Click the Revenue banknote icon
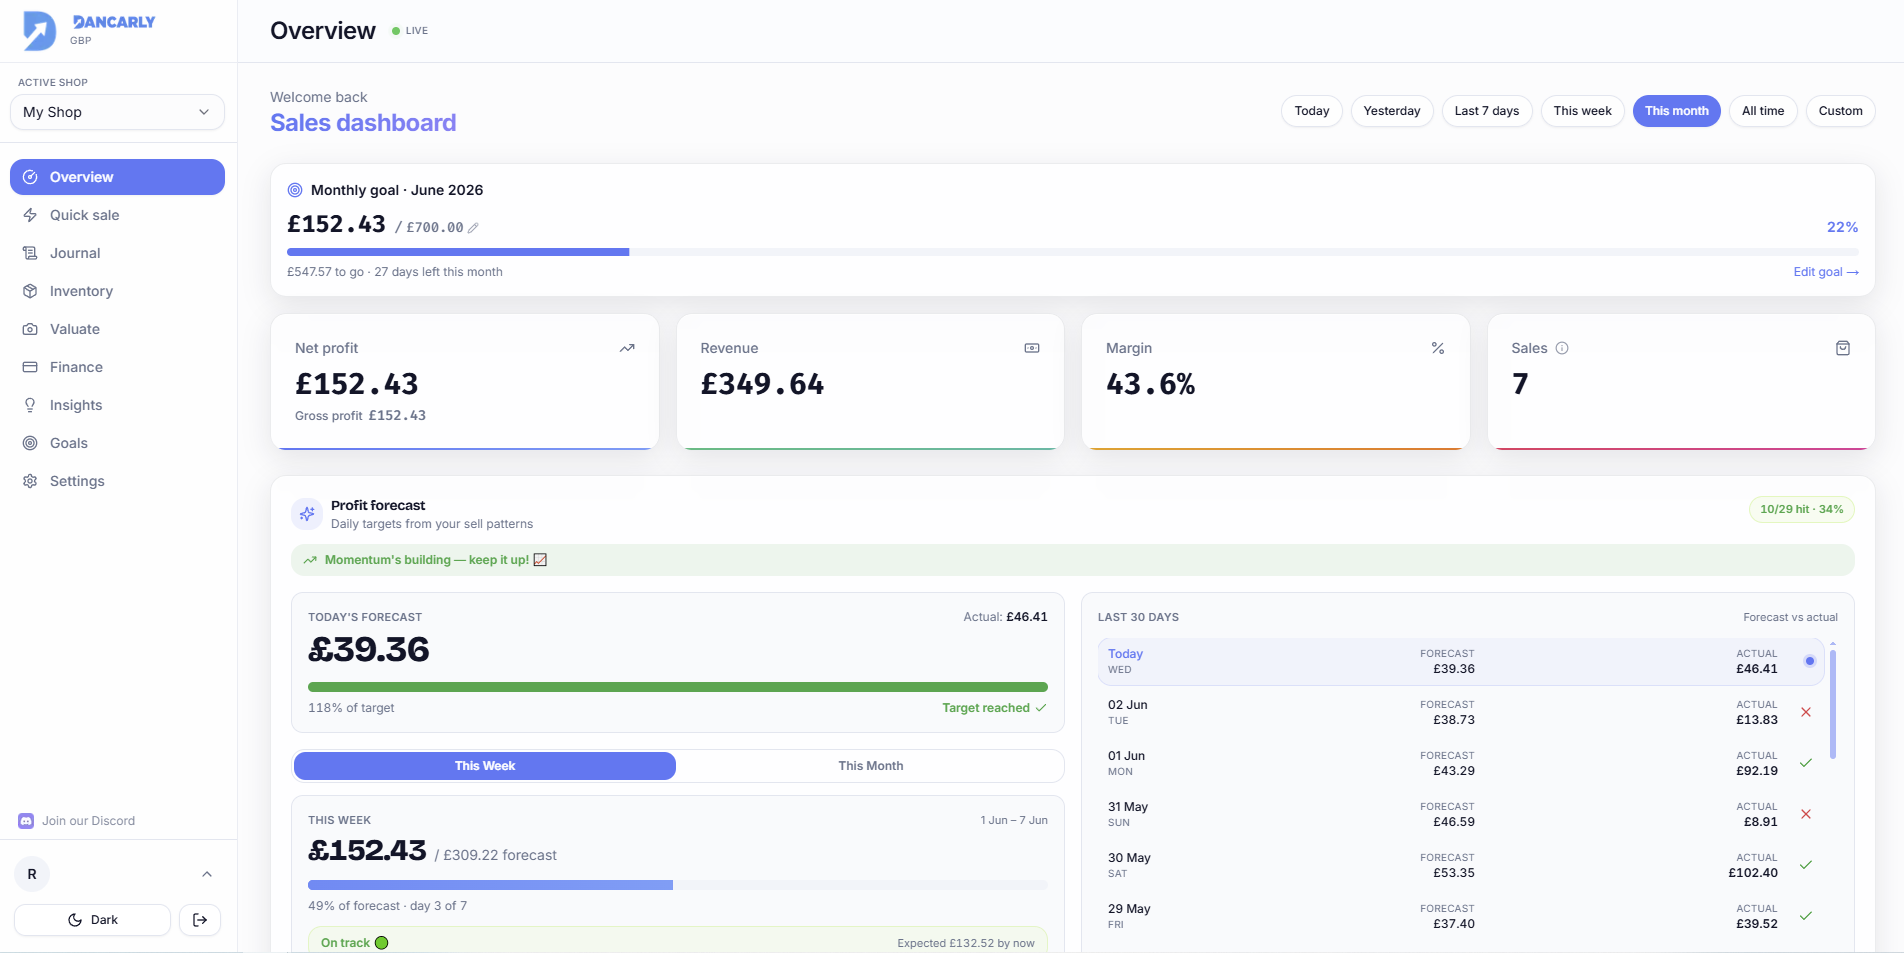The width and height of the screenshot is (1904, 953). tap(1032, 348)
